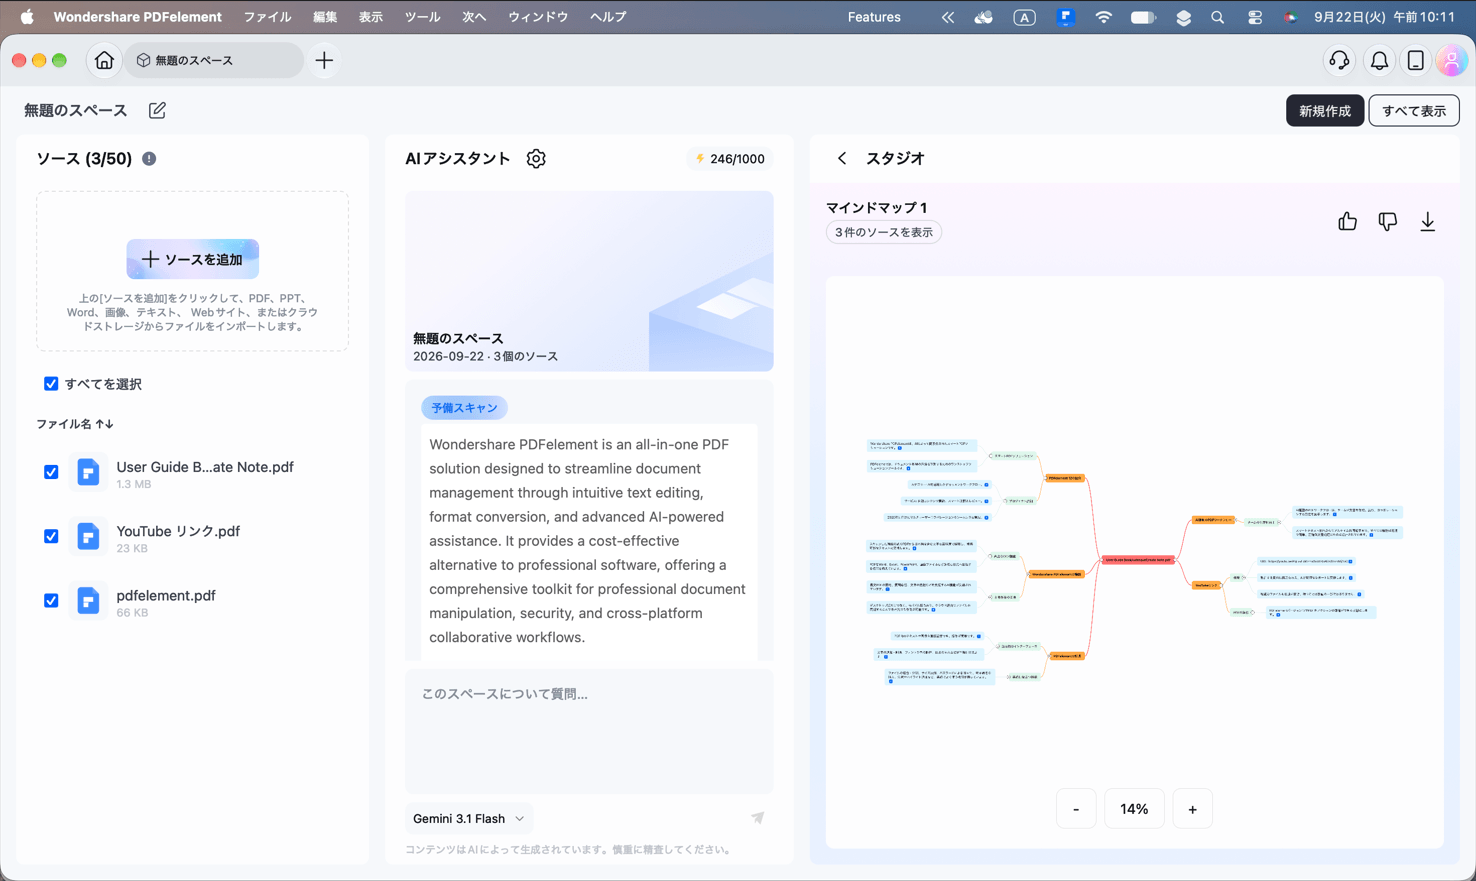
Task: Select User Guide B...ate Note.pdf file name
Action: click(205, 468)
